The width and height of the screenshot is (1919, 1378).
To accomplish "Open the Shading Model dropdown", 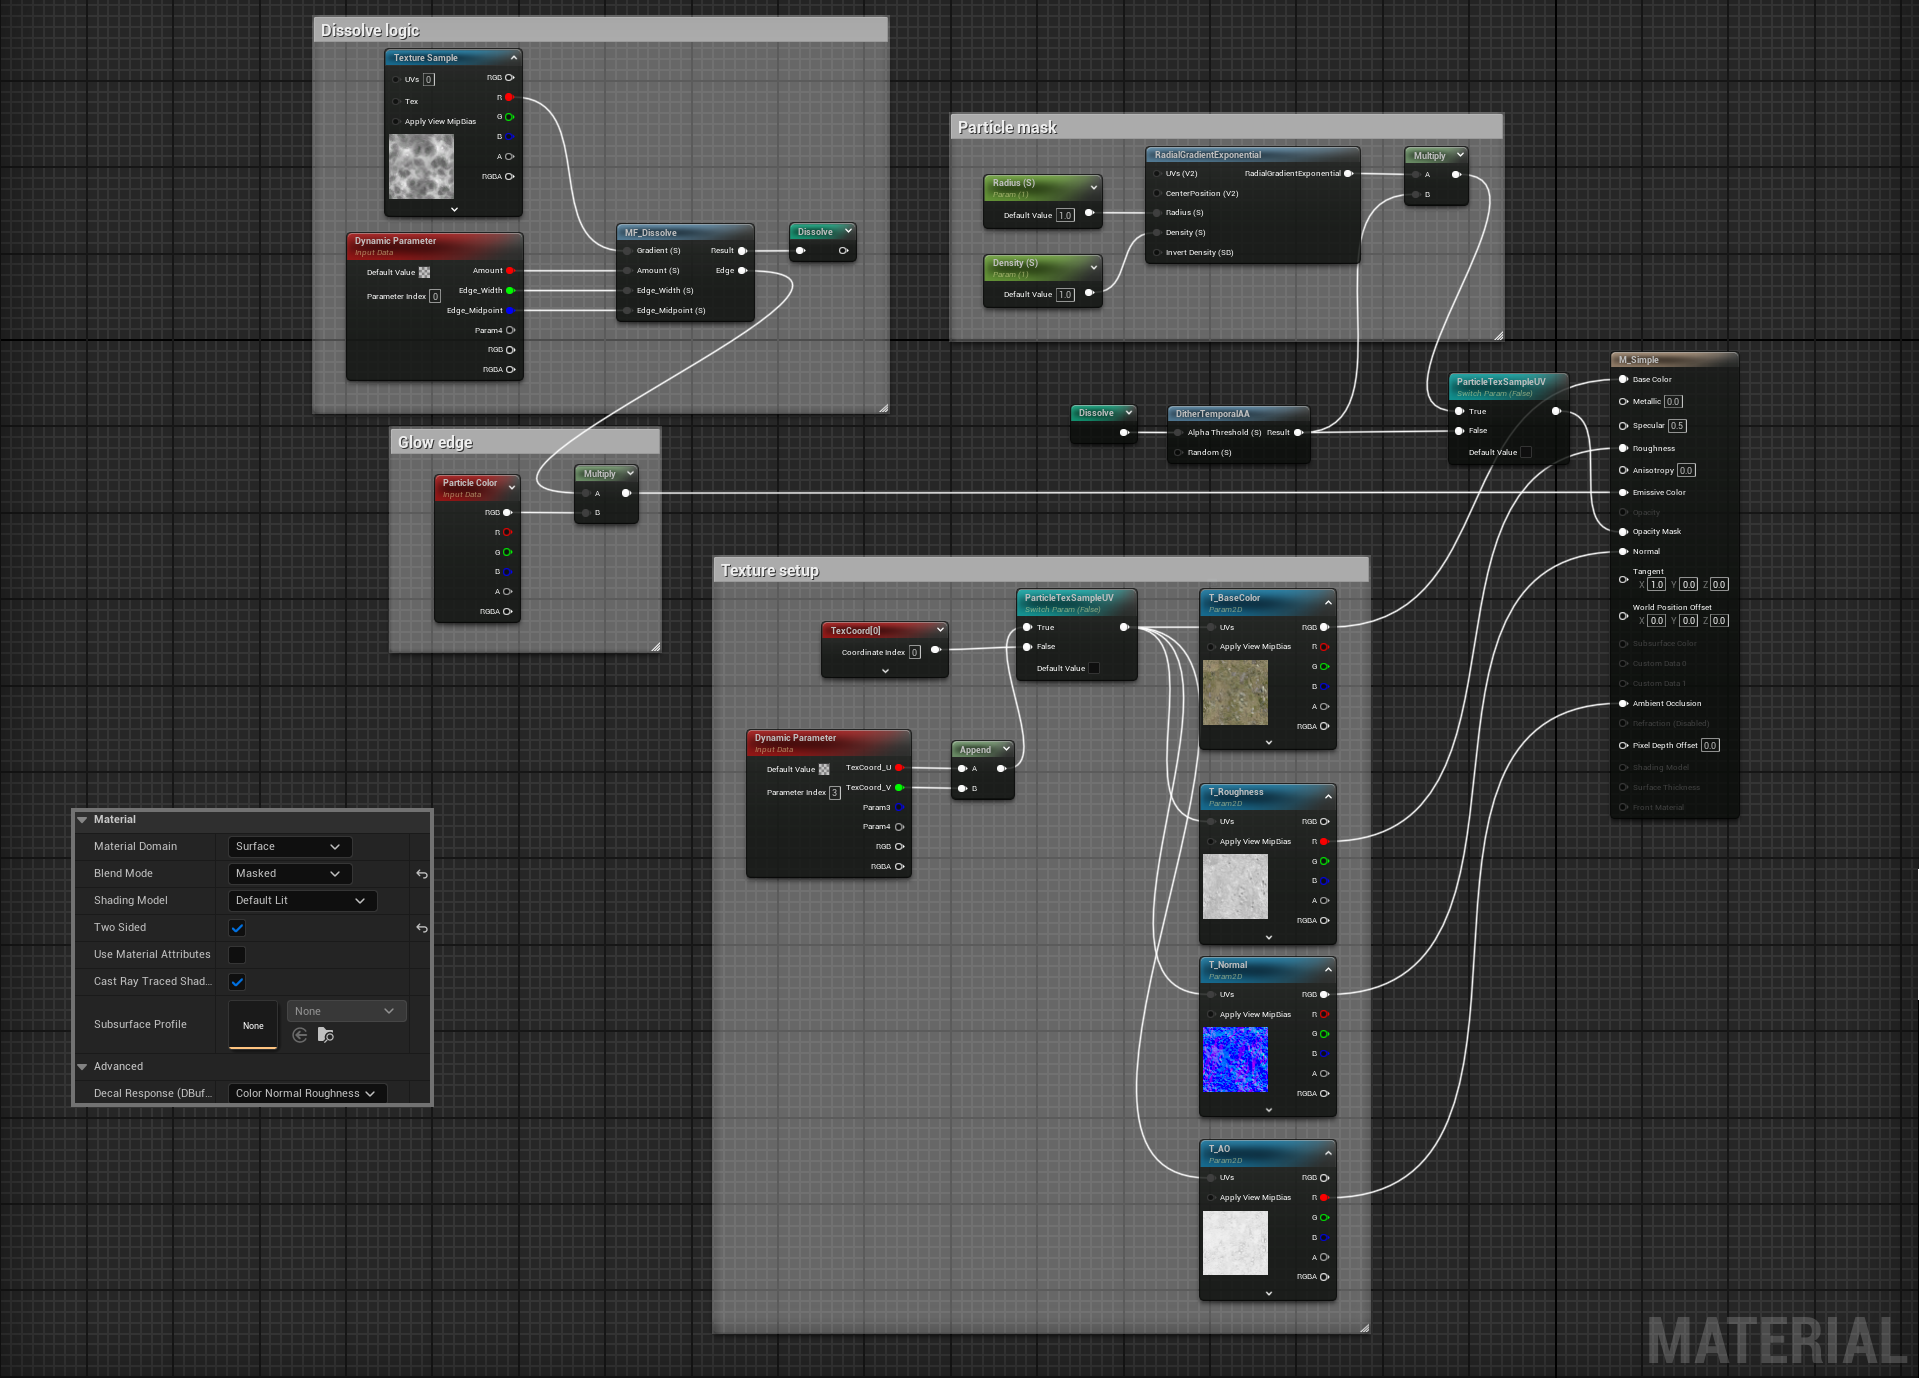I will pos(302,901).
